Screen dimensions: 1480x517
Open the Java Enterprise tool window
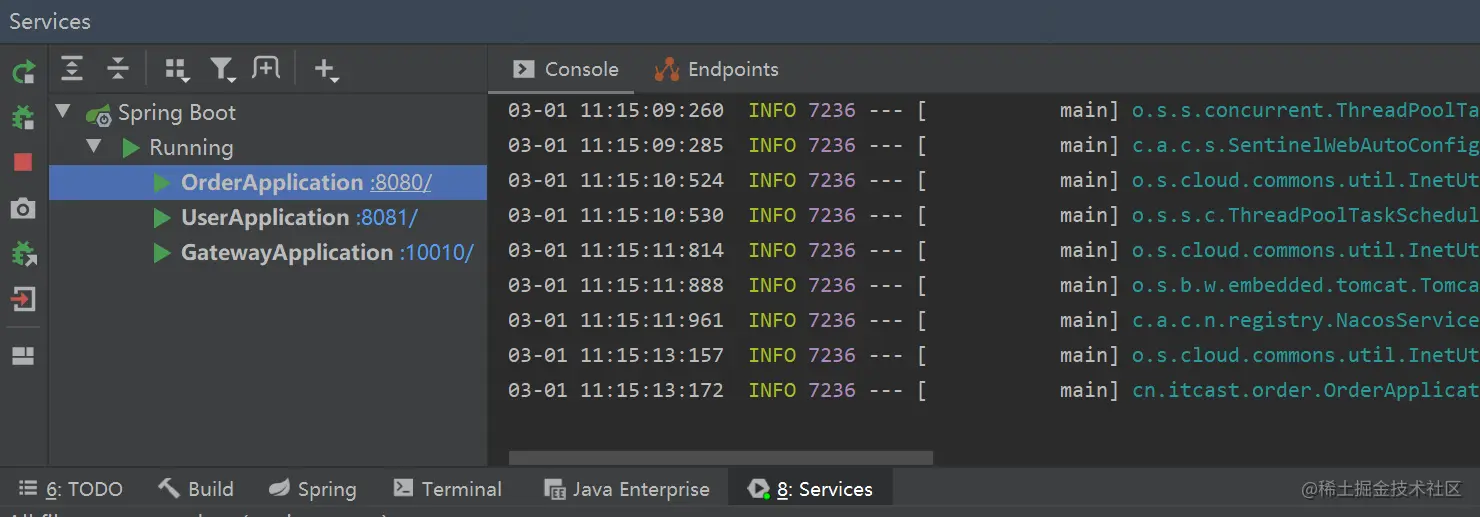tap(626, 489)
